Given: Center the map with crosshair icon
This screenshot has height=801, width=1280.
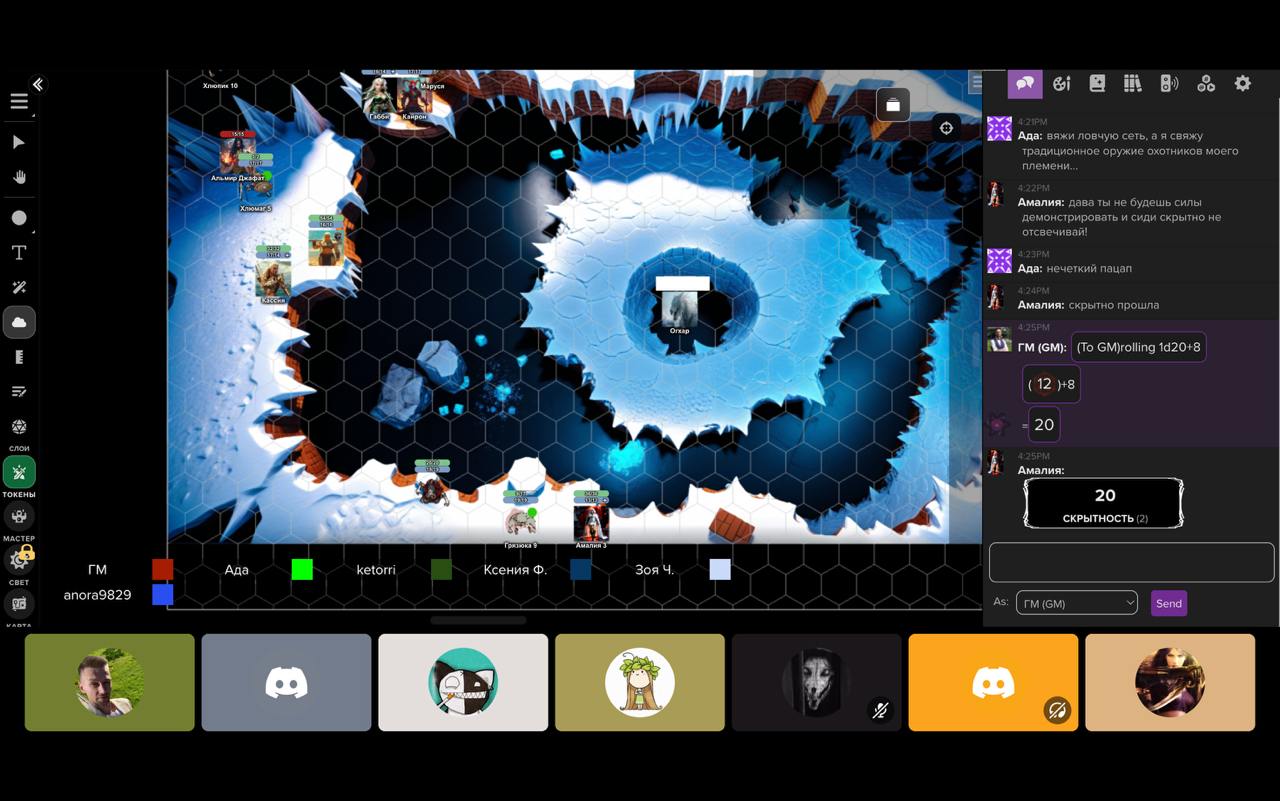Looking at the screenshot, I should point(946,128).
